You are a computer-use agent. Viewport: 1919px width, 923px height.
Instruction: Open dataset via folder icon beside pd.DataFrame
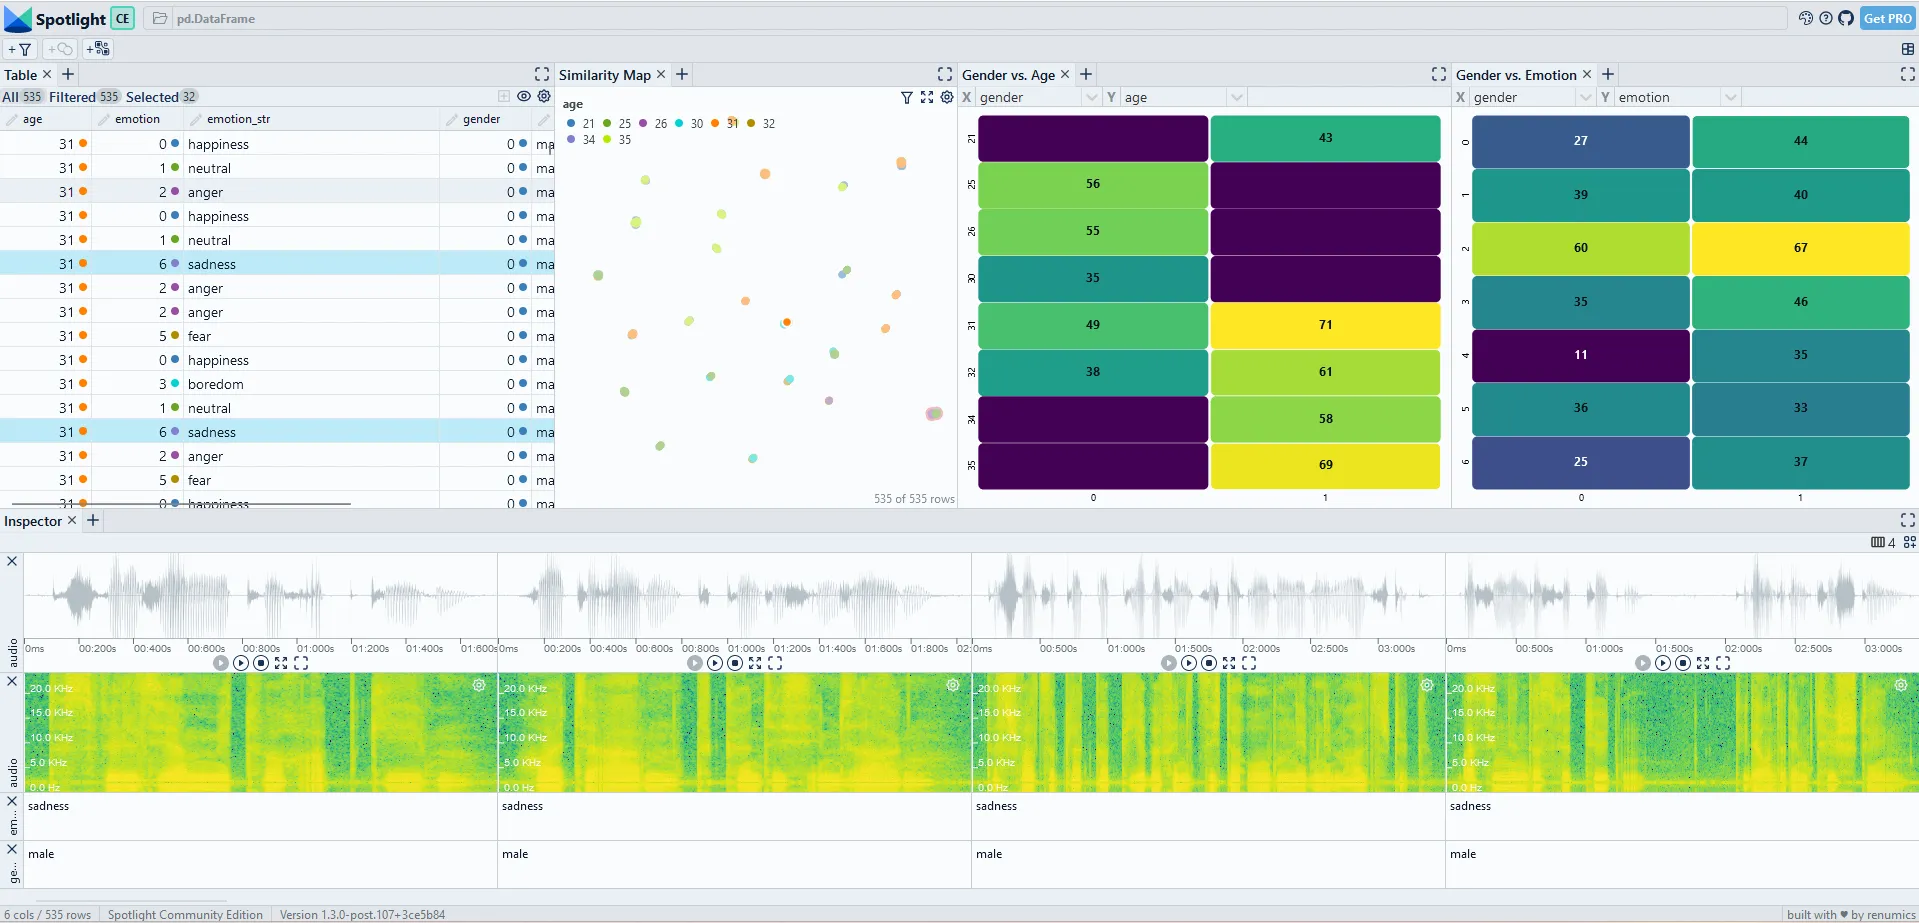pos(159,18)
